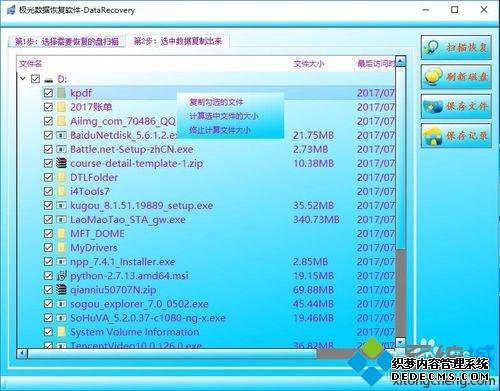Click the vertical scrollbar up arrow
This screenshot has width=500, height=391.
400,61
